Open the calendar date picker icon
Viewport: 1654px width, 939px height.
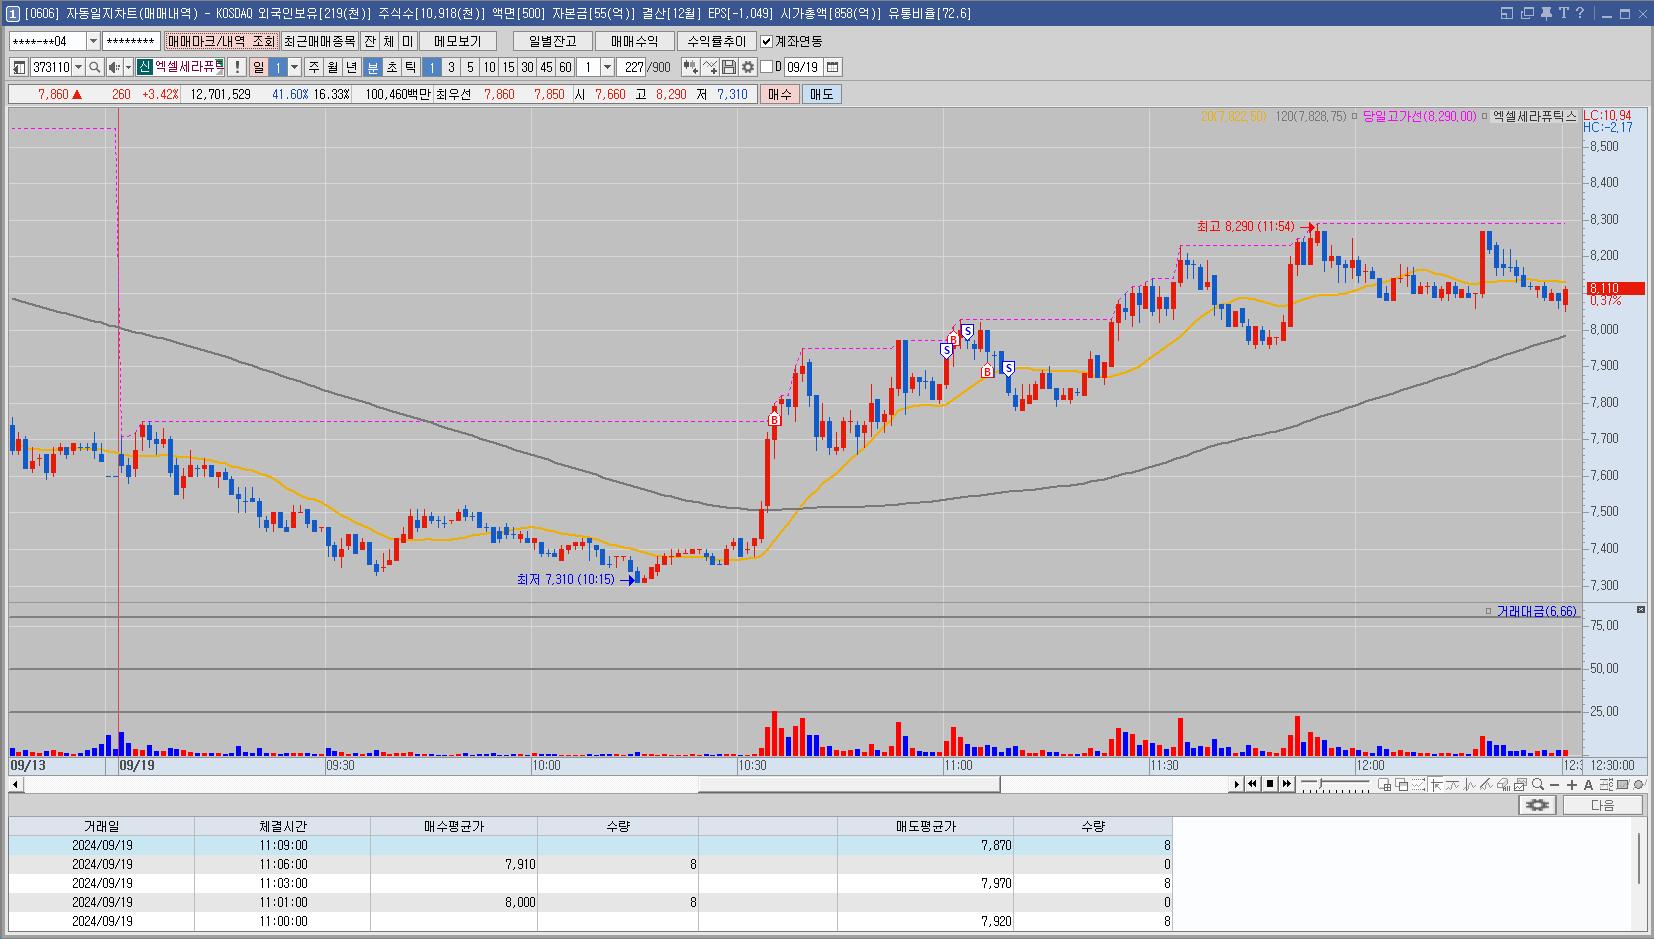832,67
